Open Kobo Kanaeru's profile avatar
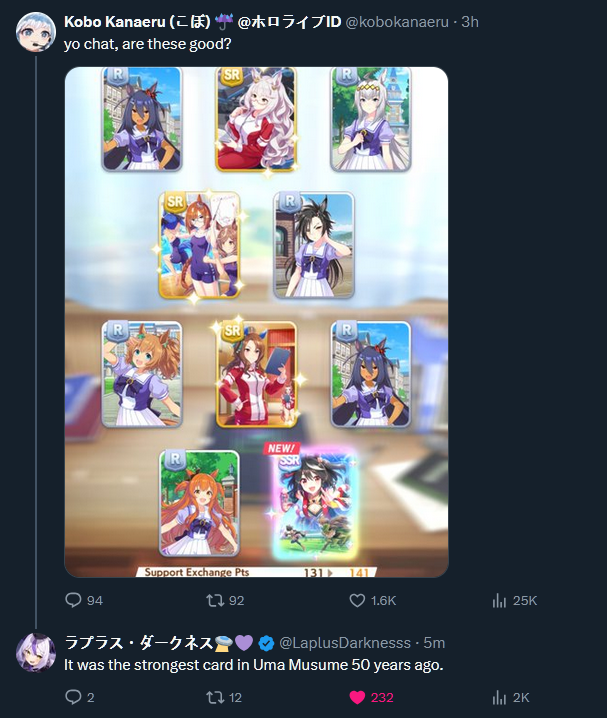The height and width of the screenshot is (718, 607). point(36,32)
